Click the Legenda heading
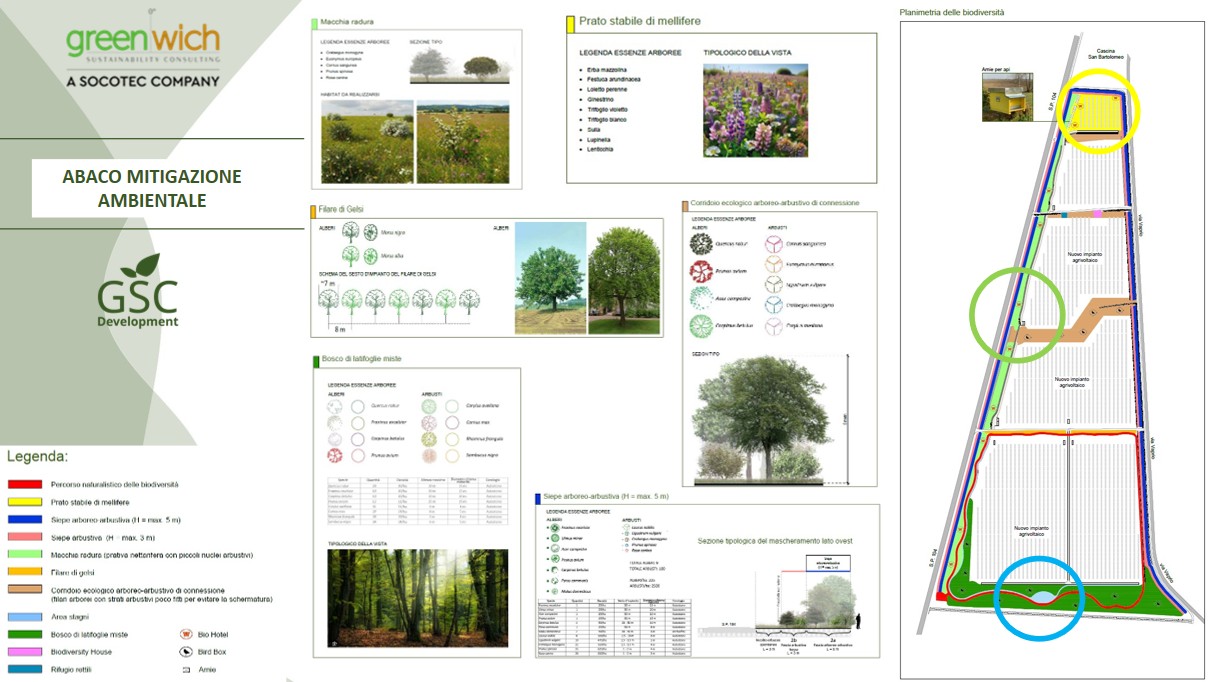 point(37,456)
